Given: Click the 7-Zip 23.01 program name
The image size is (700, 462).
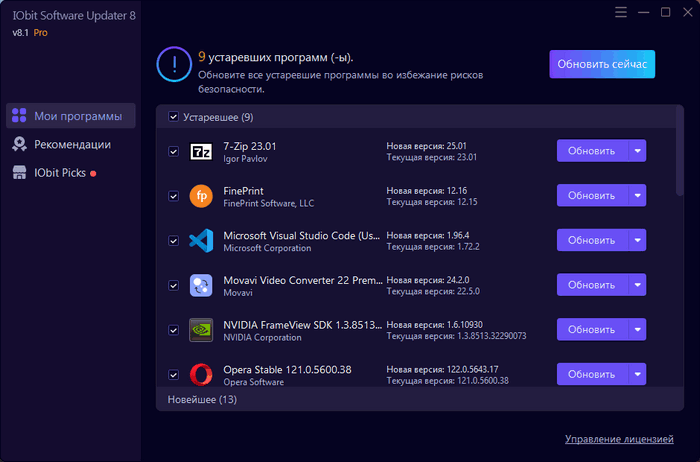Looking at the screenshot, I should tap(250, 146).
